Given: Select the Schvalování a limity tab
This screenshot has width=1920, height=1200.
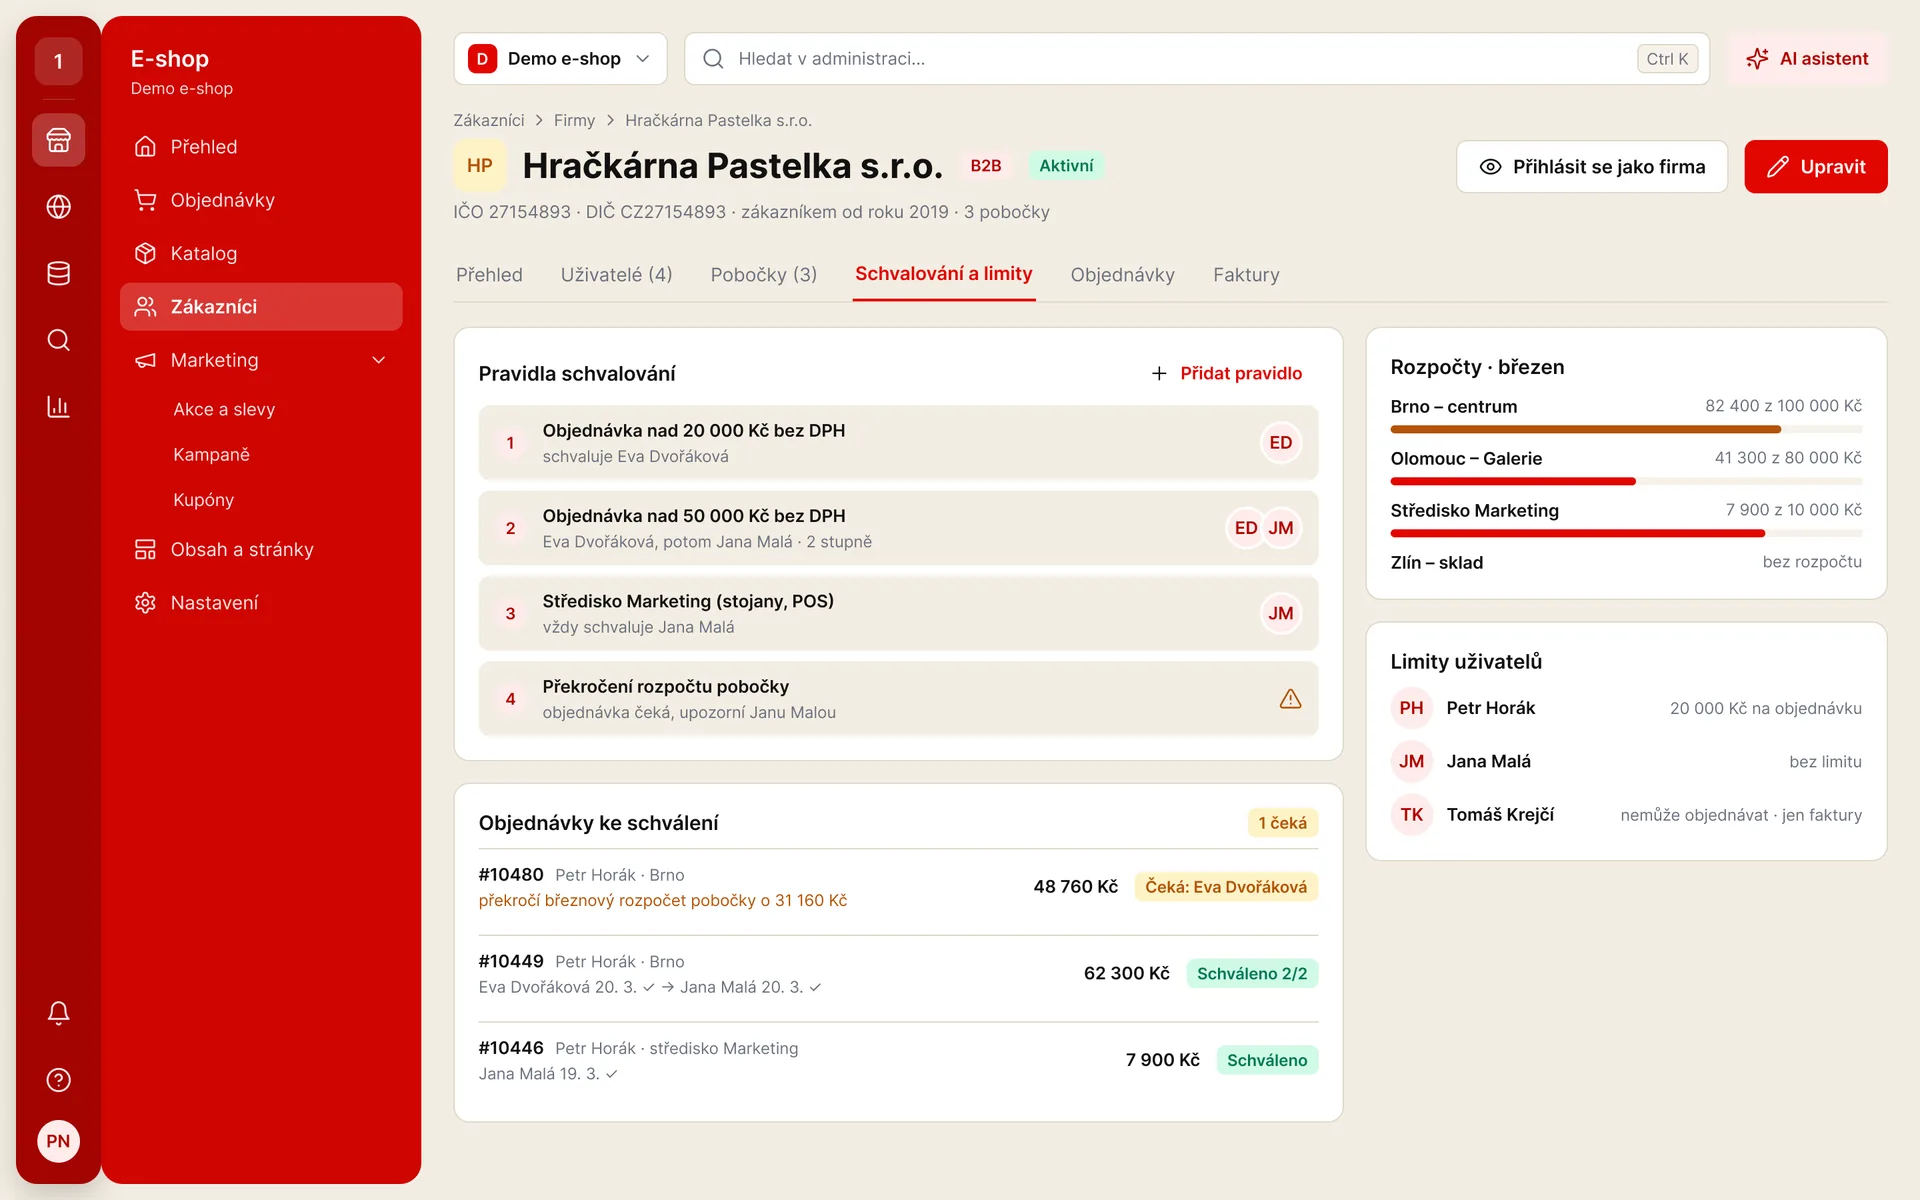Looking at the screenshot, I should 943,274.
